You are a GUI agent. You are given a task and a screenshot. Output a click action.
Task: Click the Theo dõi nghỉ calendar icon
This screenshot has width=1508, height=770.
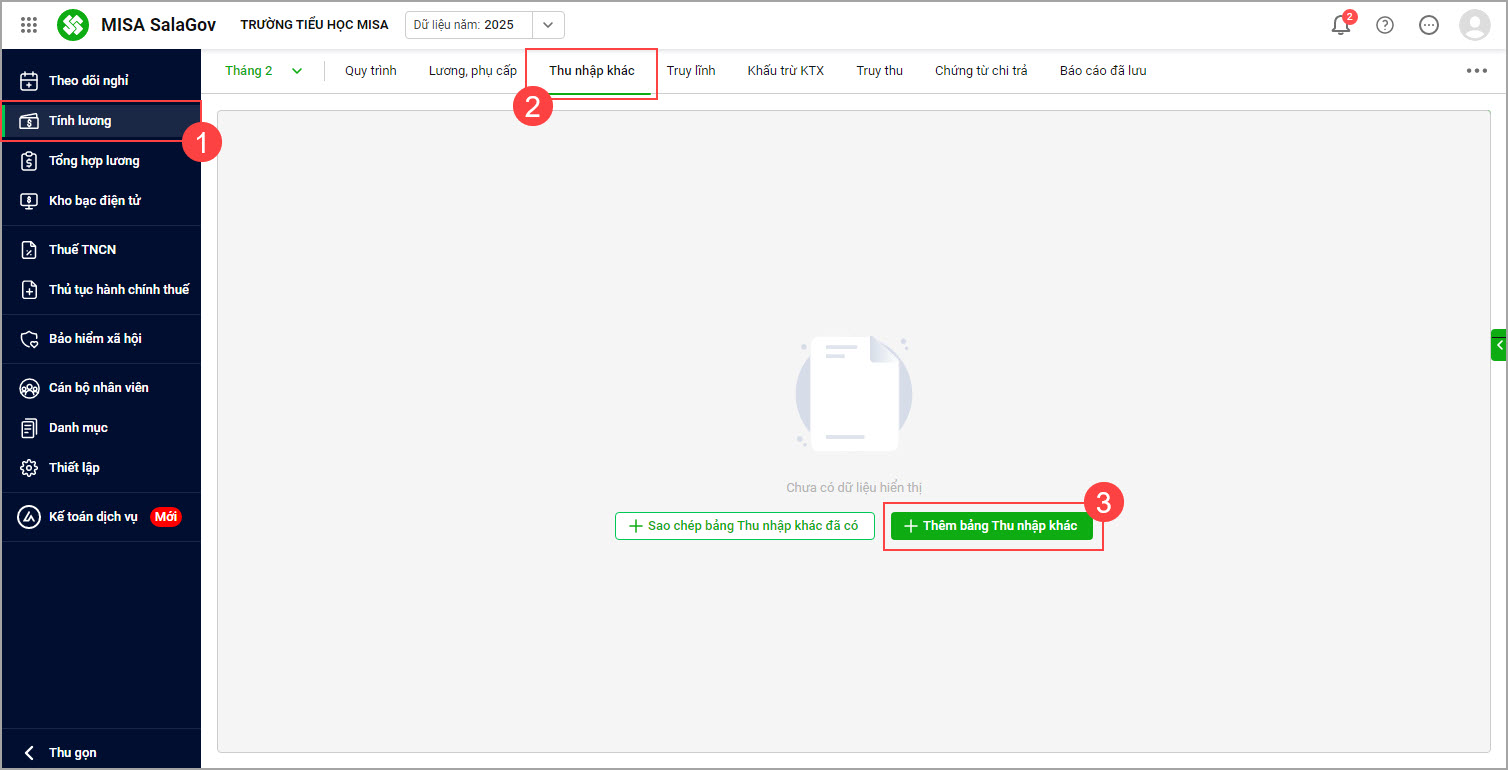[x=29, y=81]
